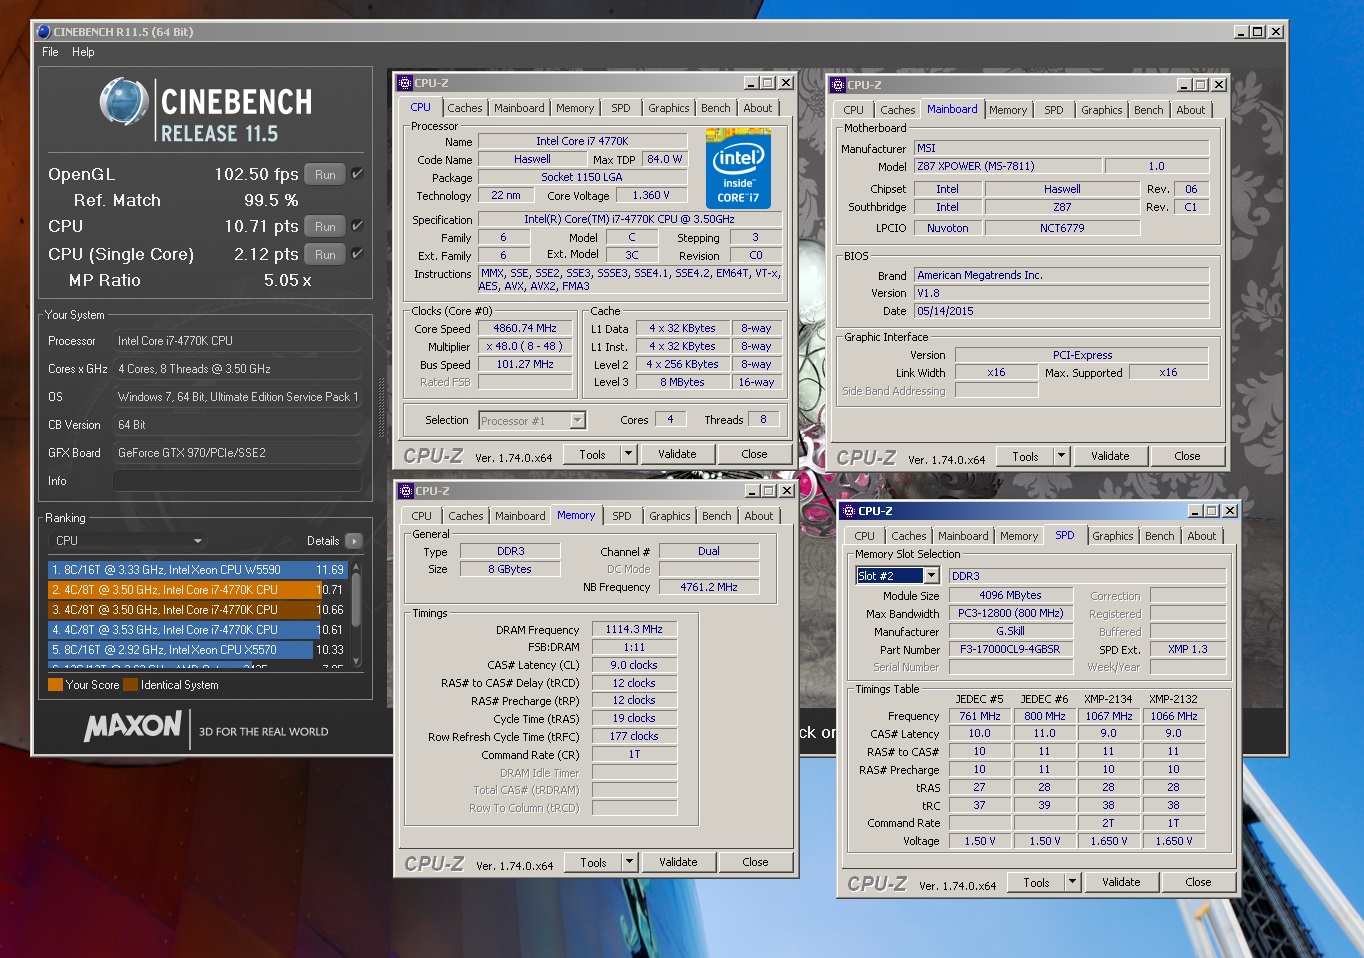
Task: Switch to SPD tab in Mainboard window
Action: [1054, 110]
